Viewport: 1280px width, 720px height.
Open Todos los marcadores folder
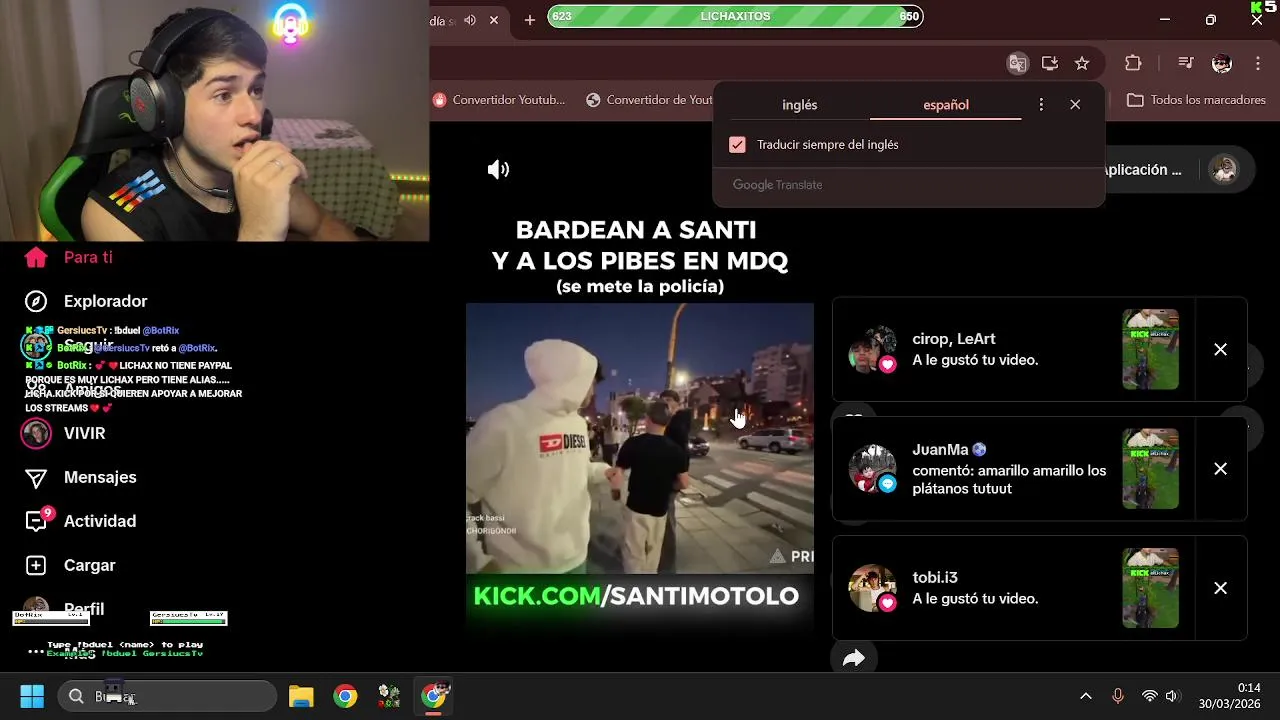1196,100
